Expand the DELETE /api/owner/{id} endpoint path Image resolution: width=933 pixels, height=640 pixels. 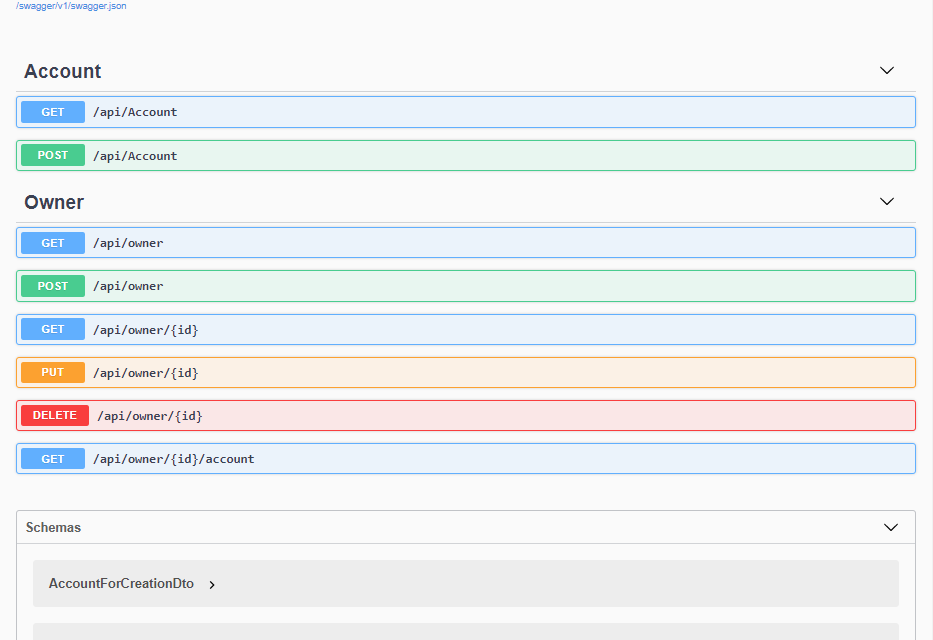pos(150,415)
